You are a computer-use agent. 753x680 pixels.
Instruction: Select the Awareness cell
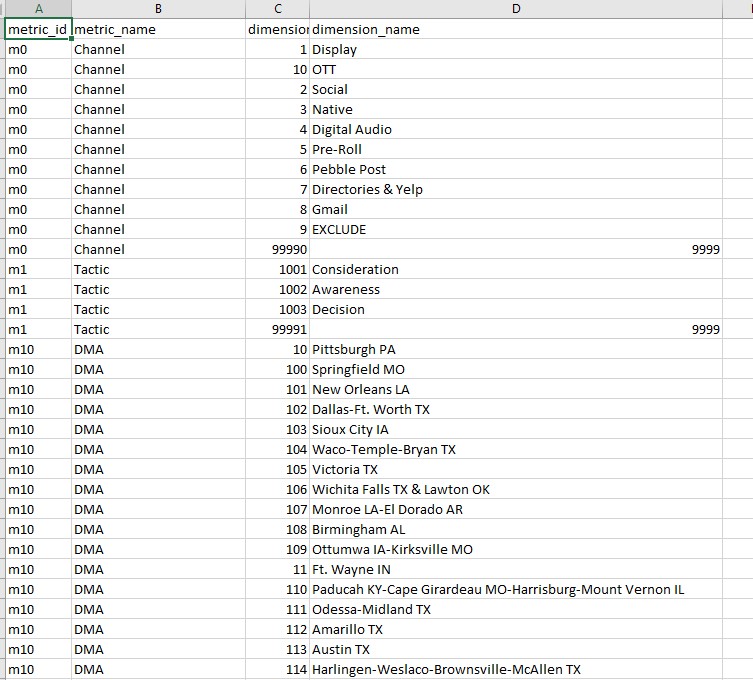tap(516, 290)
